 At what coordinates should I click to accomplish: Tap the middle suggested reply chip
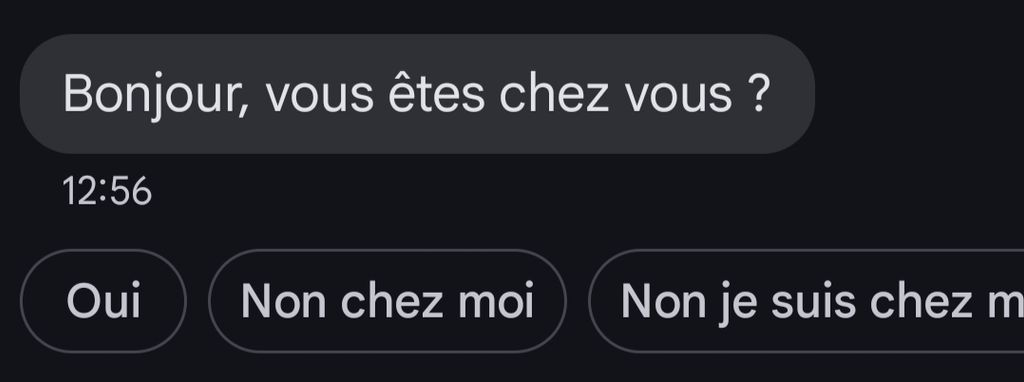click(387, 301)
